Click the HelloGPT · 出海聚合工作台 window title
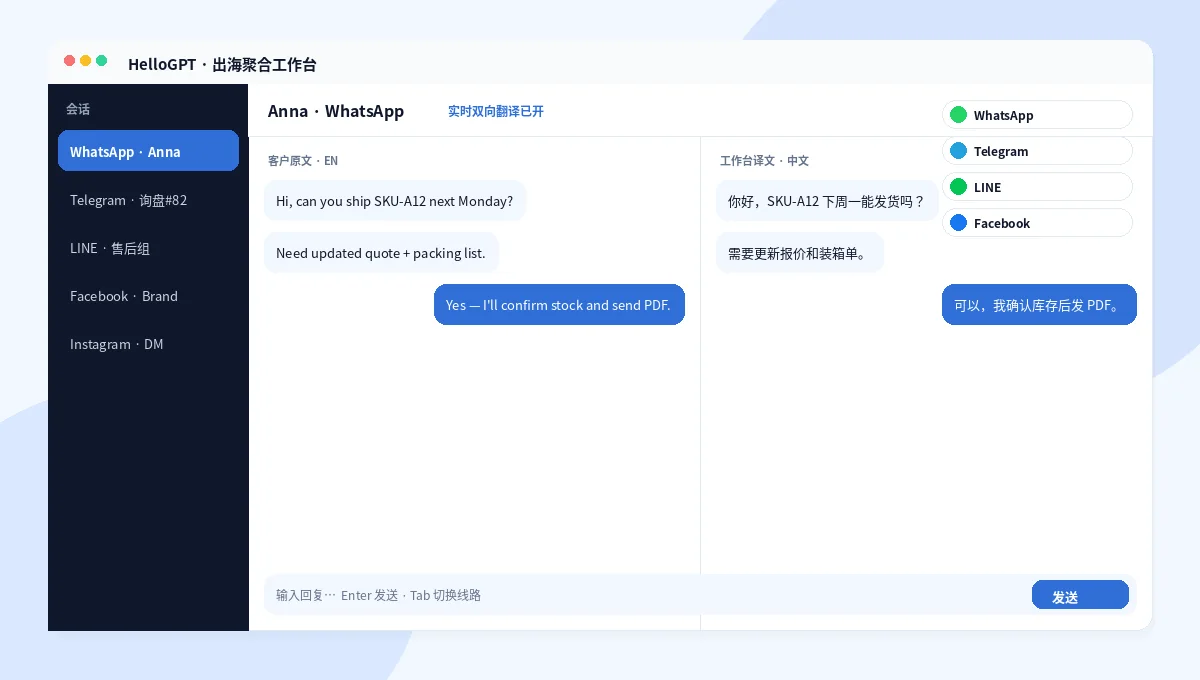 [222, 64]
